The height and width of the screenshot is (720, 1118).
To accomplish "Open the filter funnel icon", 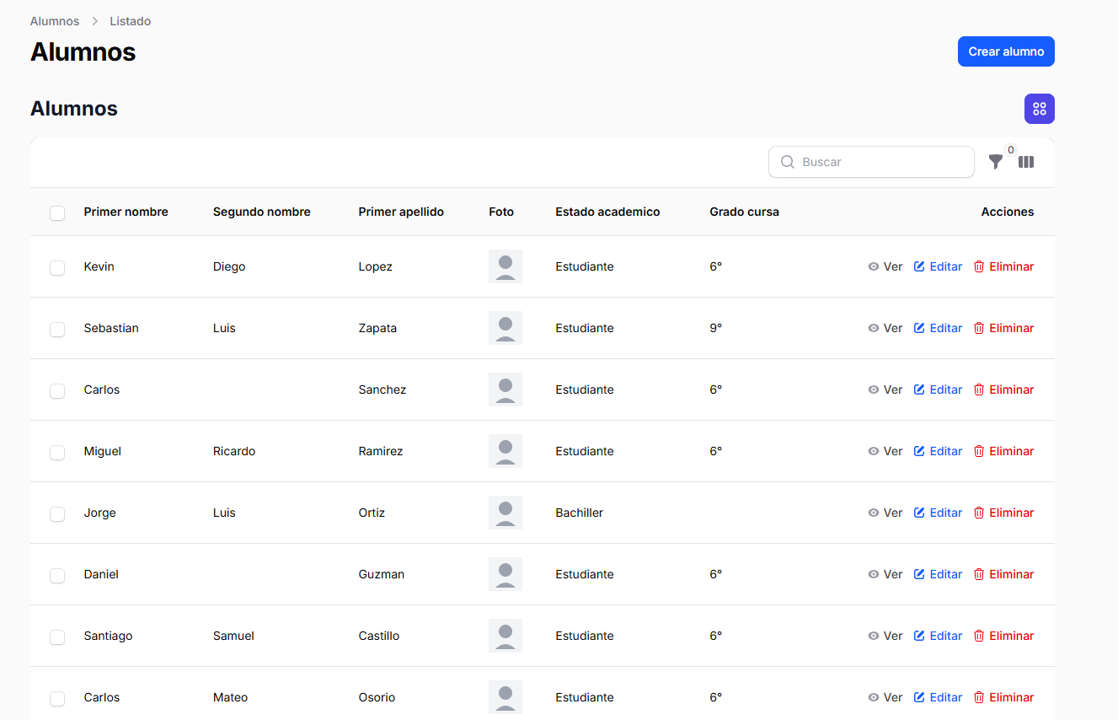I will point(995,162).
